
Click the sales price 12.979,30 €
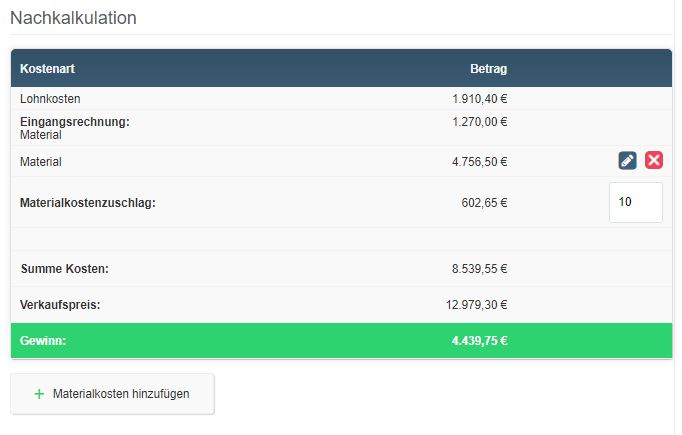tap(477, 305)
